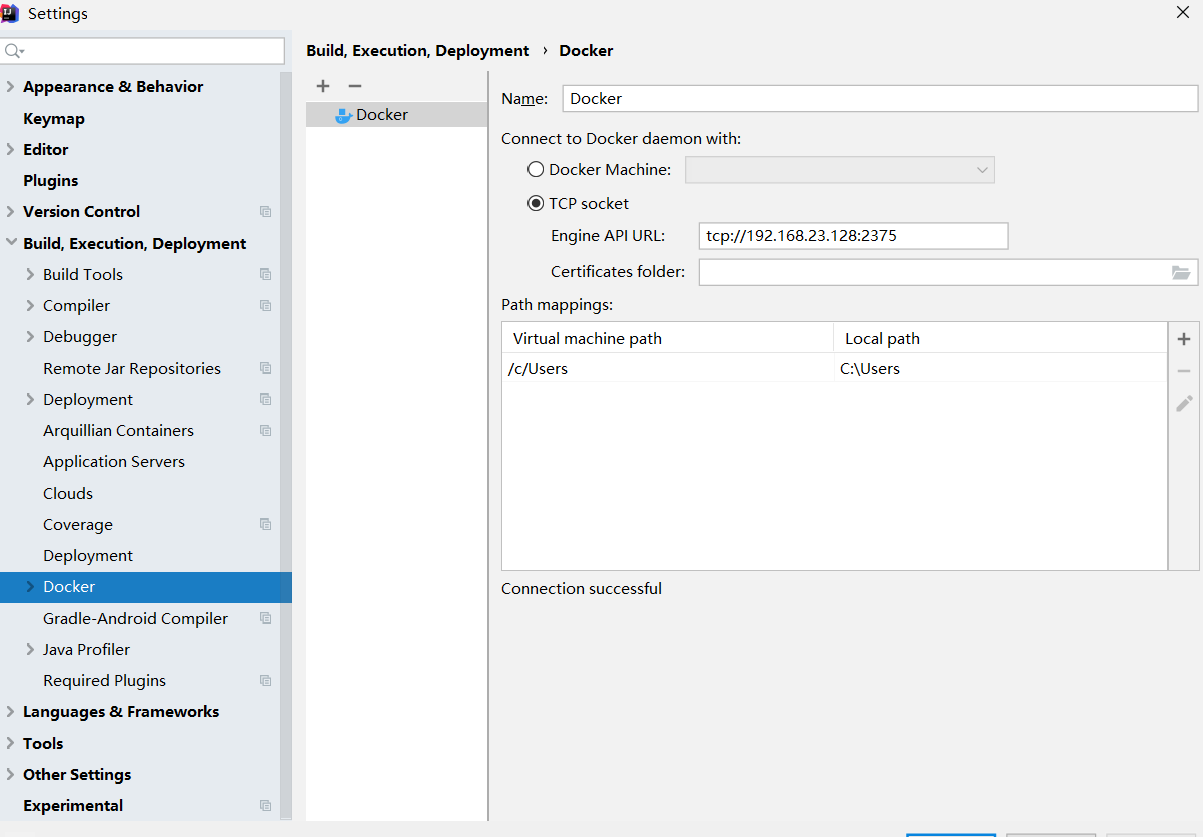Click the Name input field
Image resolution: width=1203 pixels, height=837 pixels.
(880, 98)
